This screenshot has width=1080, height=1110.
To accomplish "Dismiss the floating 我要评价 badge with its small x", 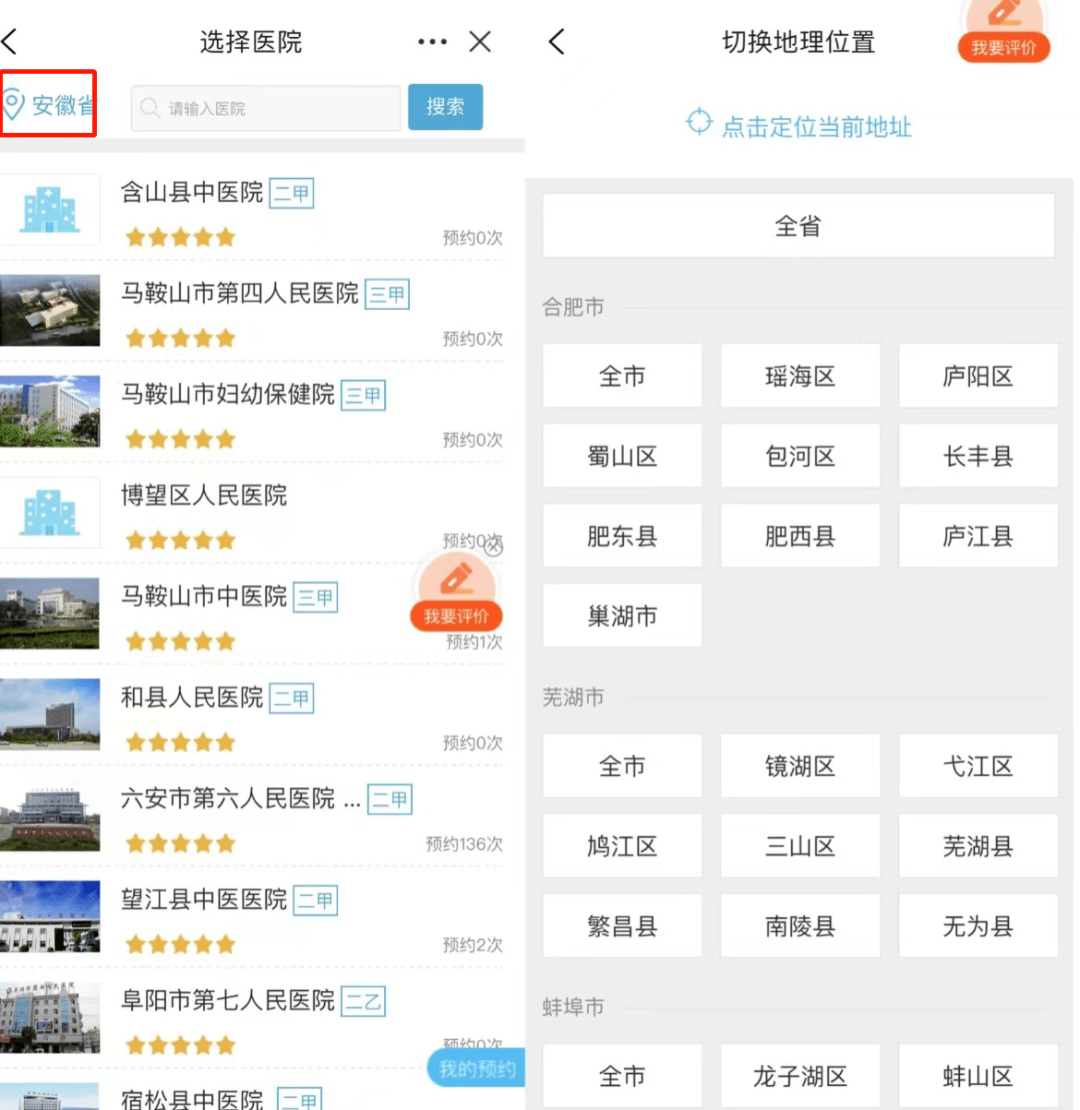I will tap(493, 547).
